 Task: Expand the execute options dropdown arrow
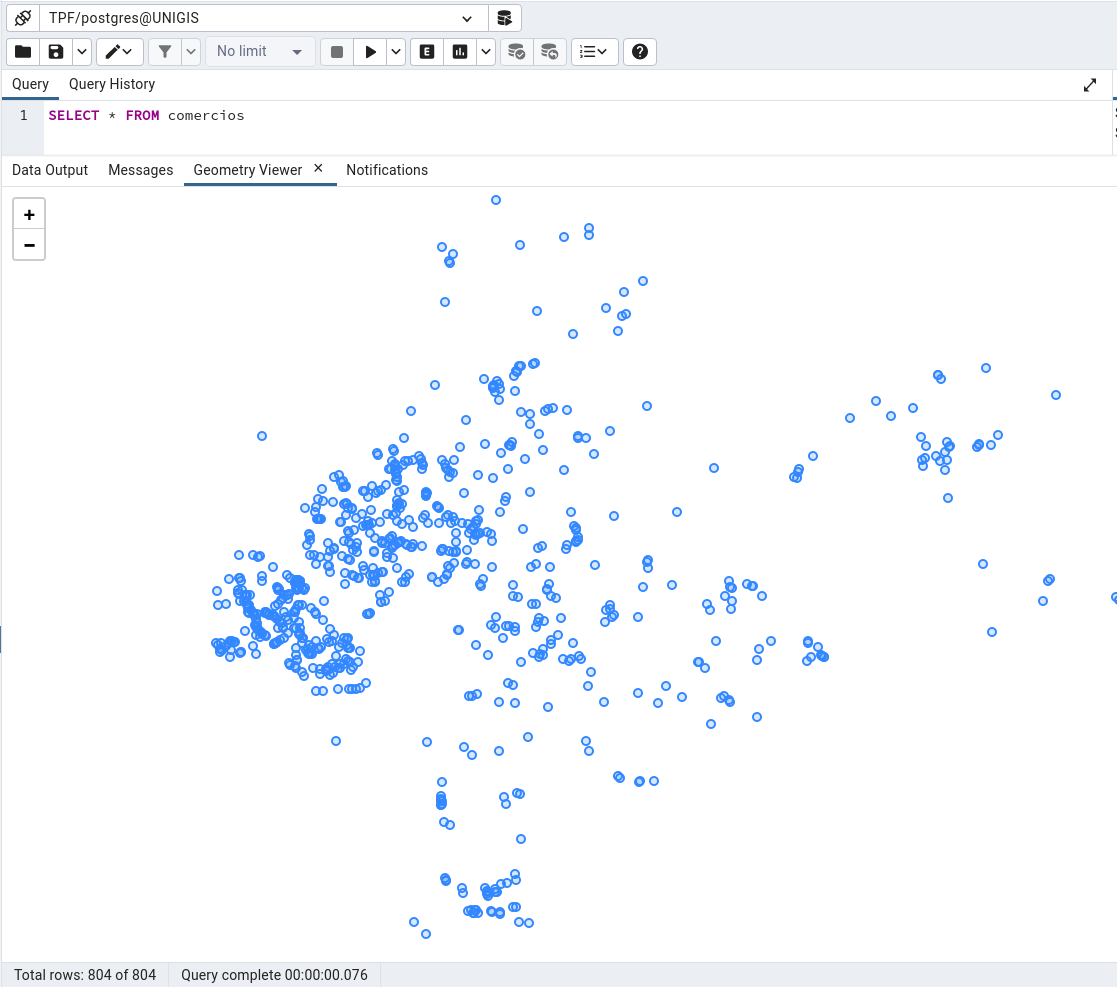coord(396,51)
